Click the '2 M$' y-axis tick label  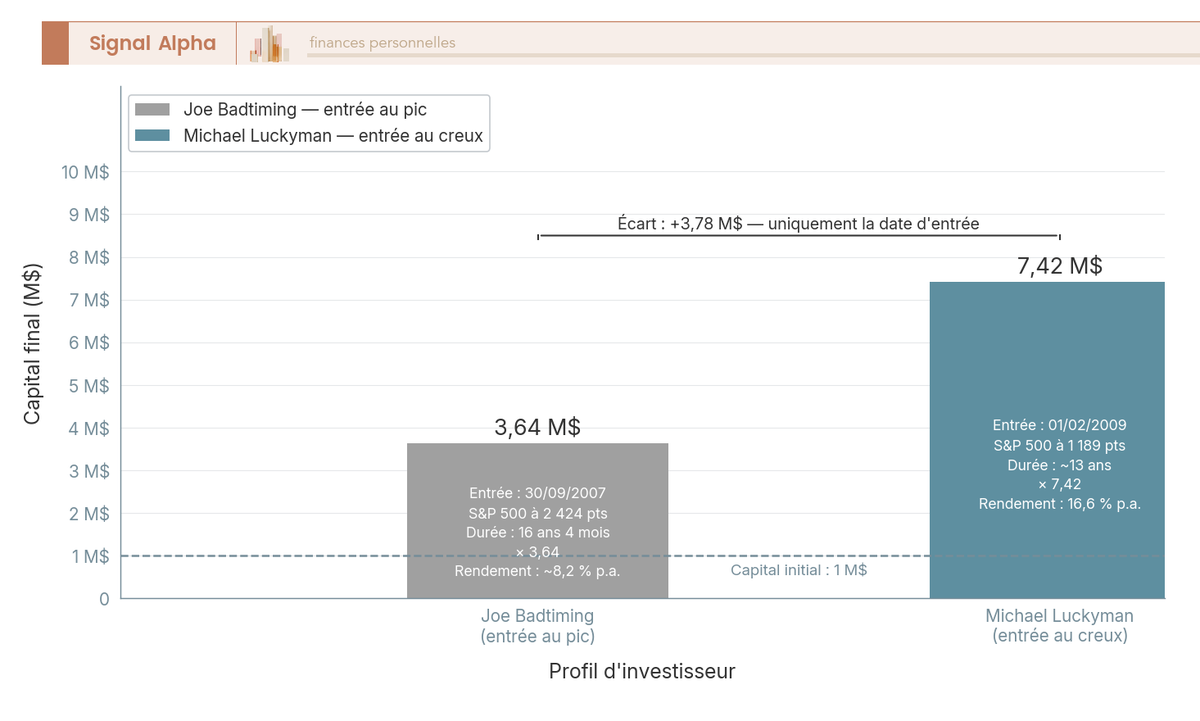point(90,513)
